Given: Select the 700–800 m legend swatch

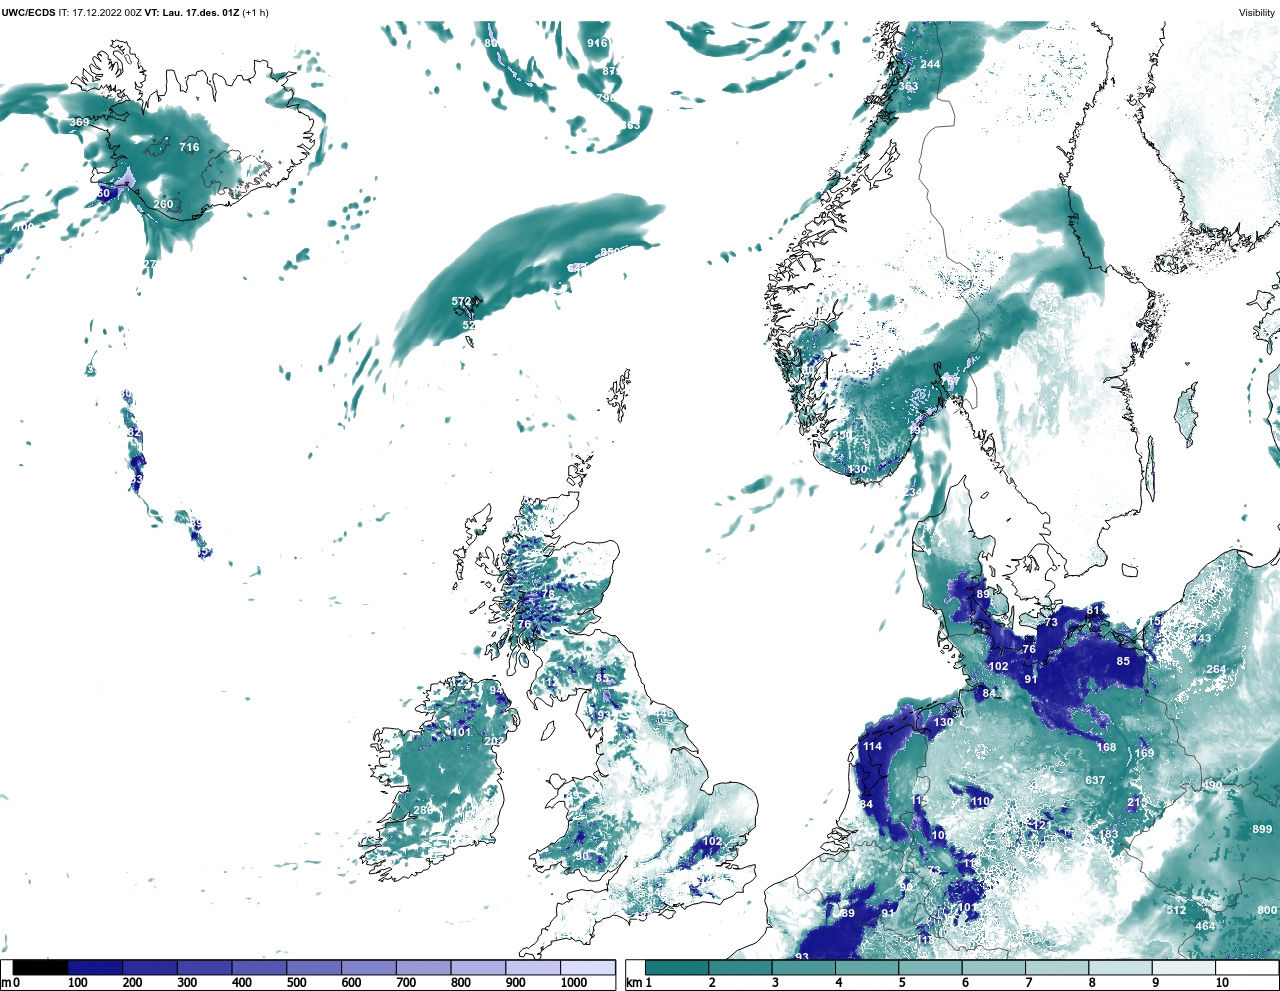Looking at the screenshot, I should 424,967.
